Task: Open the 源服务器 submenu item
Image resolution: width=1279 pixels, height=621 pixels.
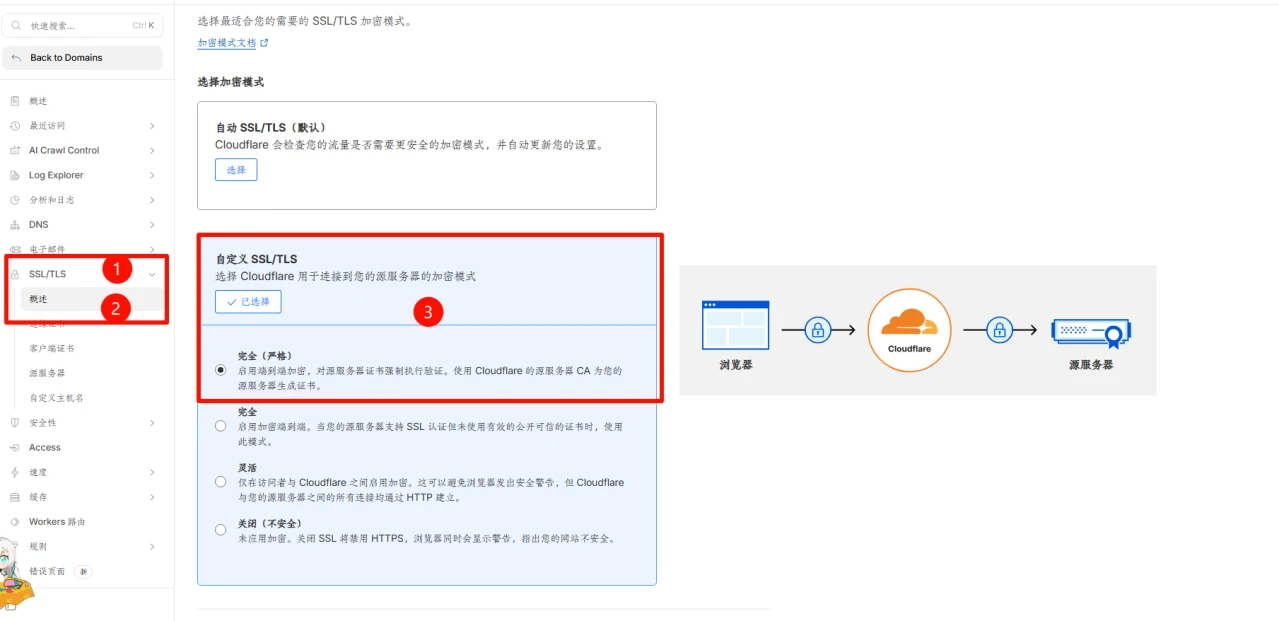Action: [47, 373]
